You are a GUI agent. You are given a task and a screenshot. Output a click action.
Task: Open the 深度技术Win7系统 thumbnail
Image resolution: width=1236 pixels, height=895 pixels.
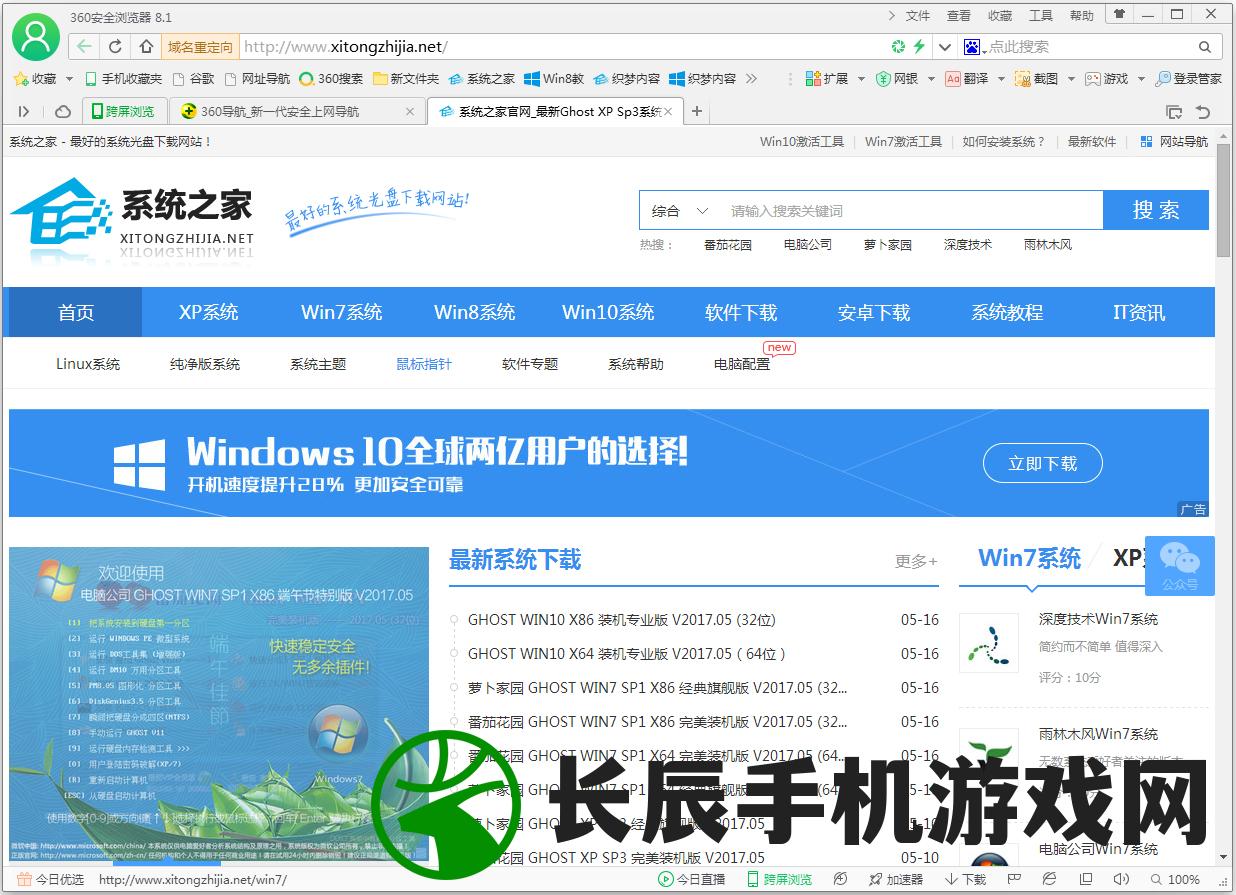[989, 643]
